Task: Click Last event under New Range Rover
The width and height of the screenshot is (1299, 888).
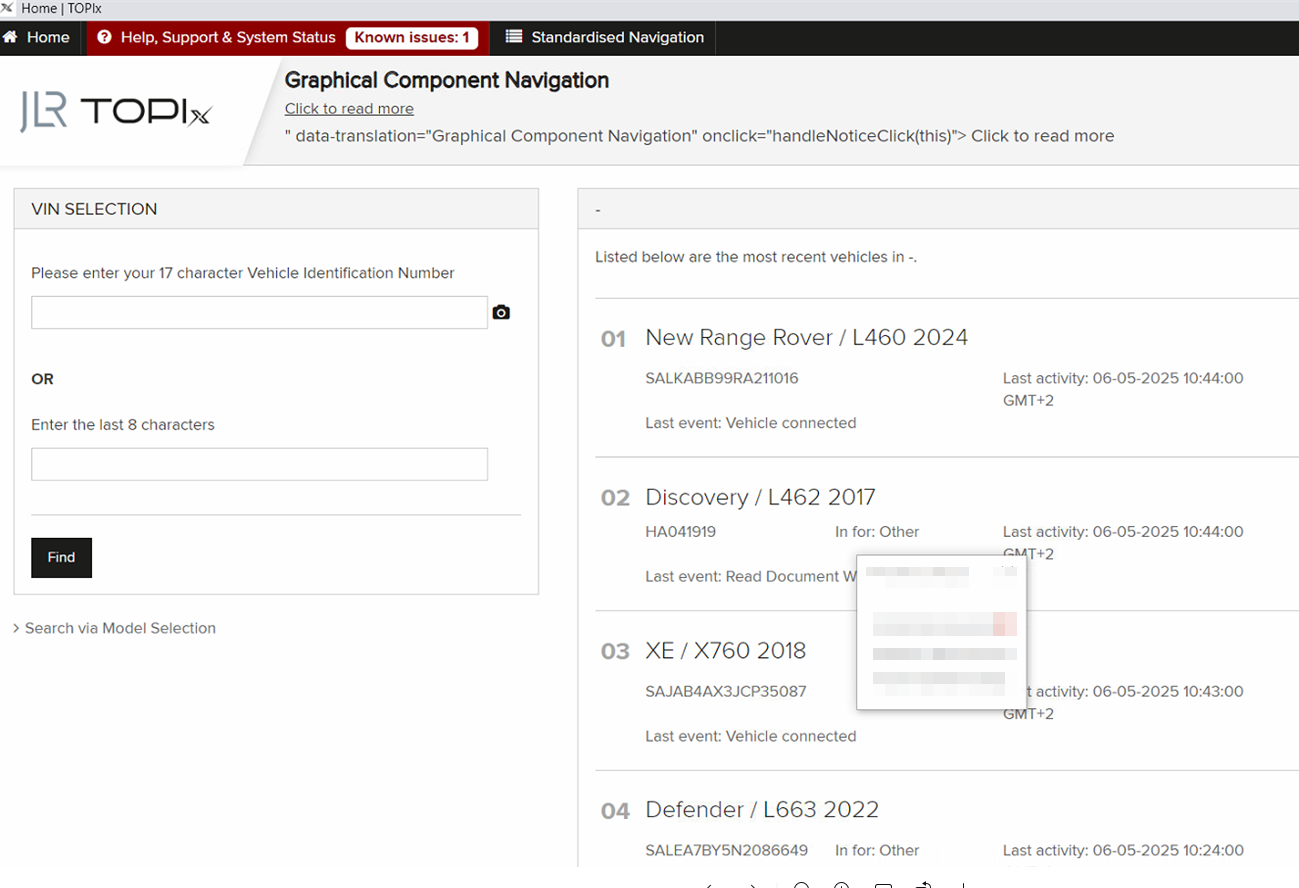Action: tap(751, 423)
